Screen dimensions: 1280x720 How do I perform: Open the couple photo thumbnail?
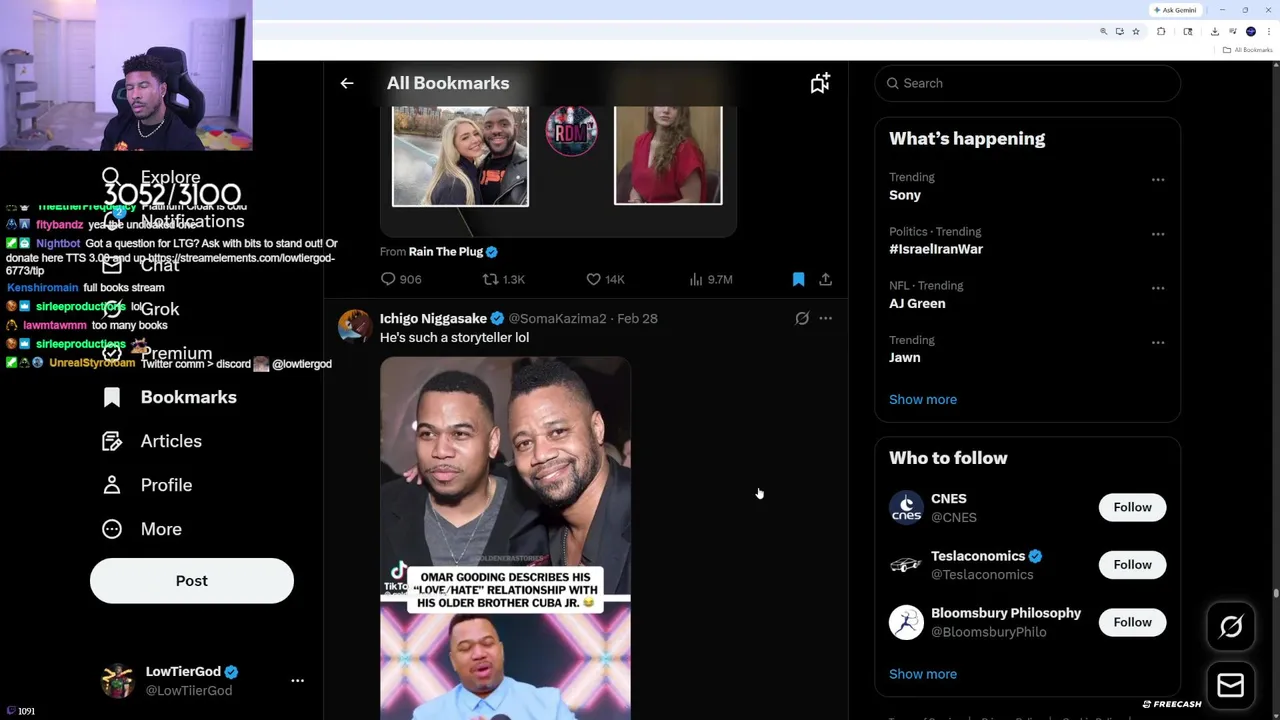(x=460, y=155)
